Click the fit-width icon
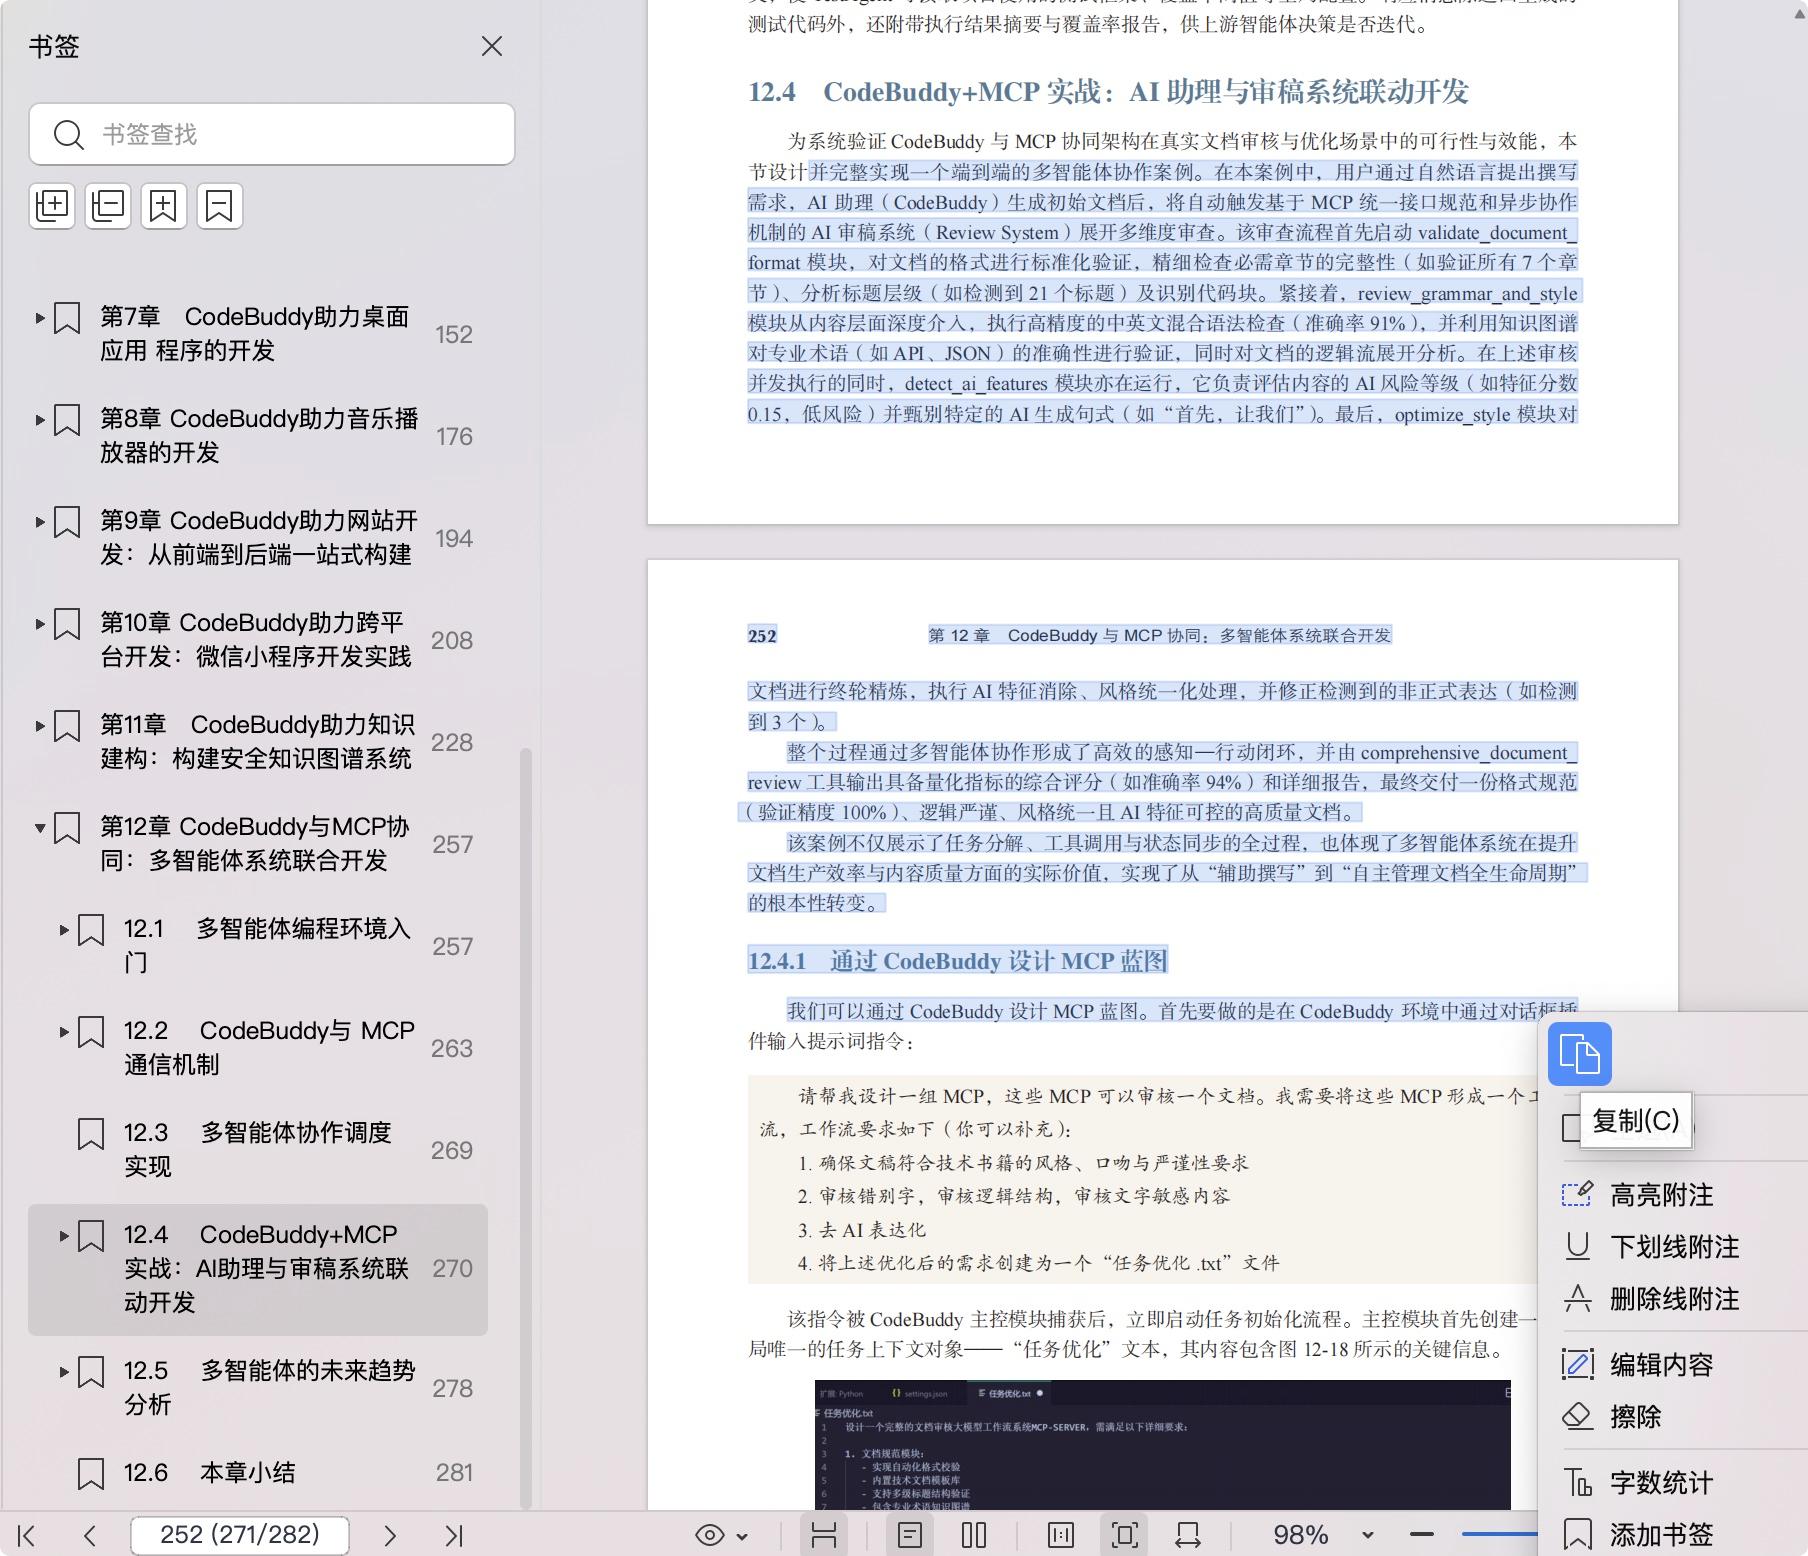This screenshot has height=1556, width=1808. click(1189, 1536)
